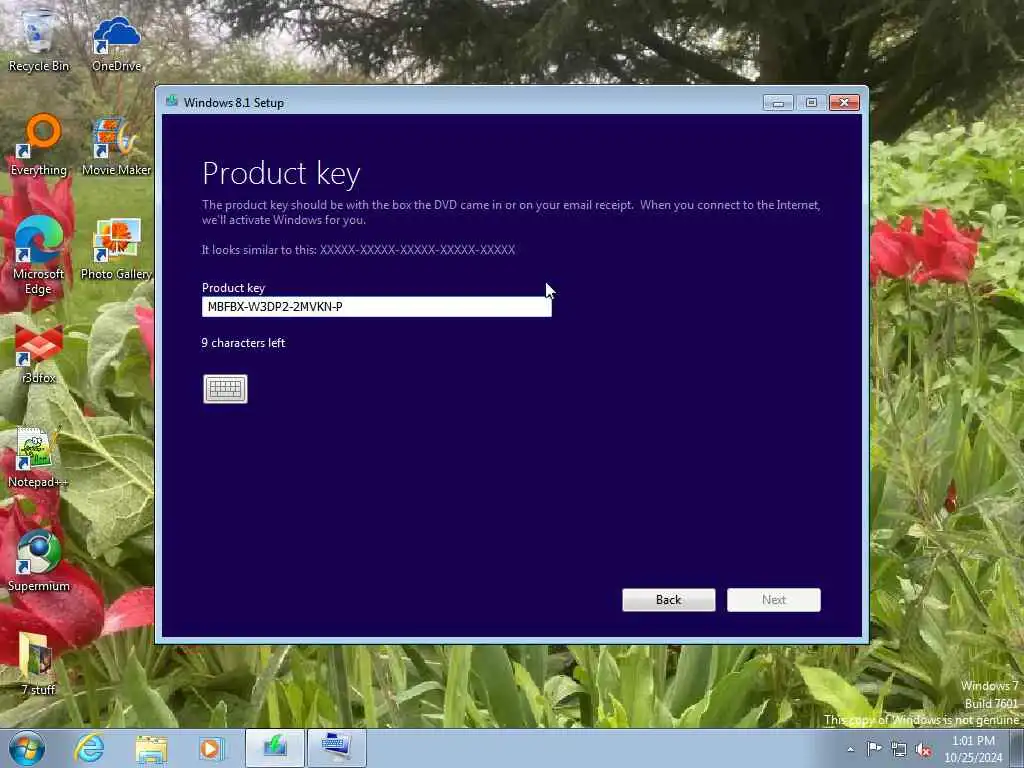
Task: Launch r3dfox browser shortcut
Action: 39,354
